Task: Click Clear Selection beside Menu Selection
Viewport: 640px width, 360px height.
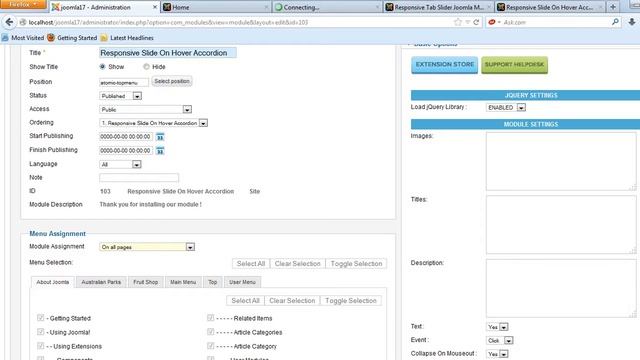Action: (x=298, y=264)
